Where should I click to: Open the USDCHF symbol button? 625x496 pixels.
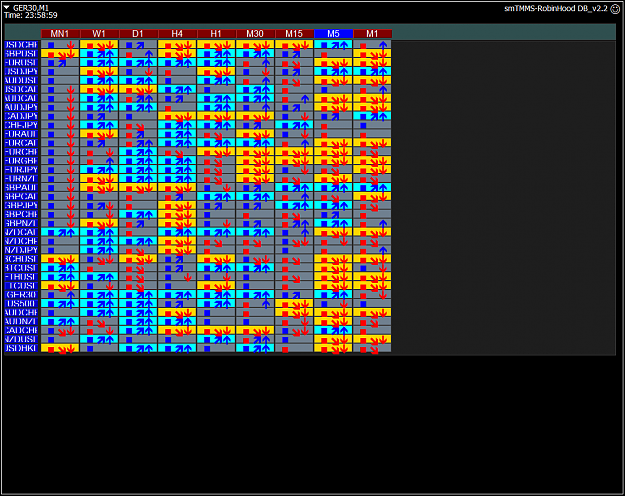point(22,45)
